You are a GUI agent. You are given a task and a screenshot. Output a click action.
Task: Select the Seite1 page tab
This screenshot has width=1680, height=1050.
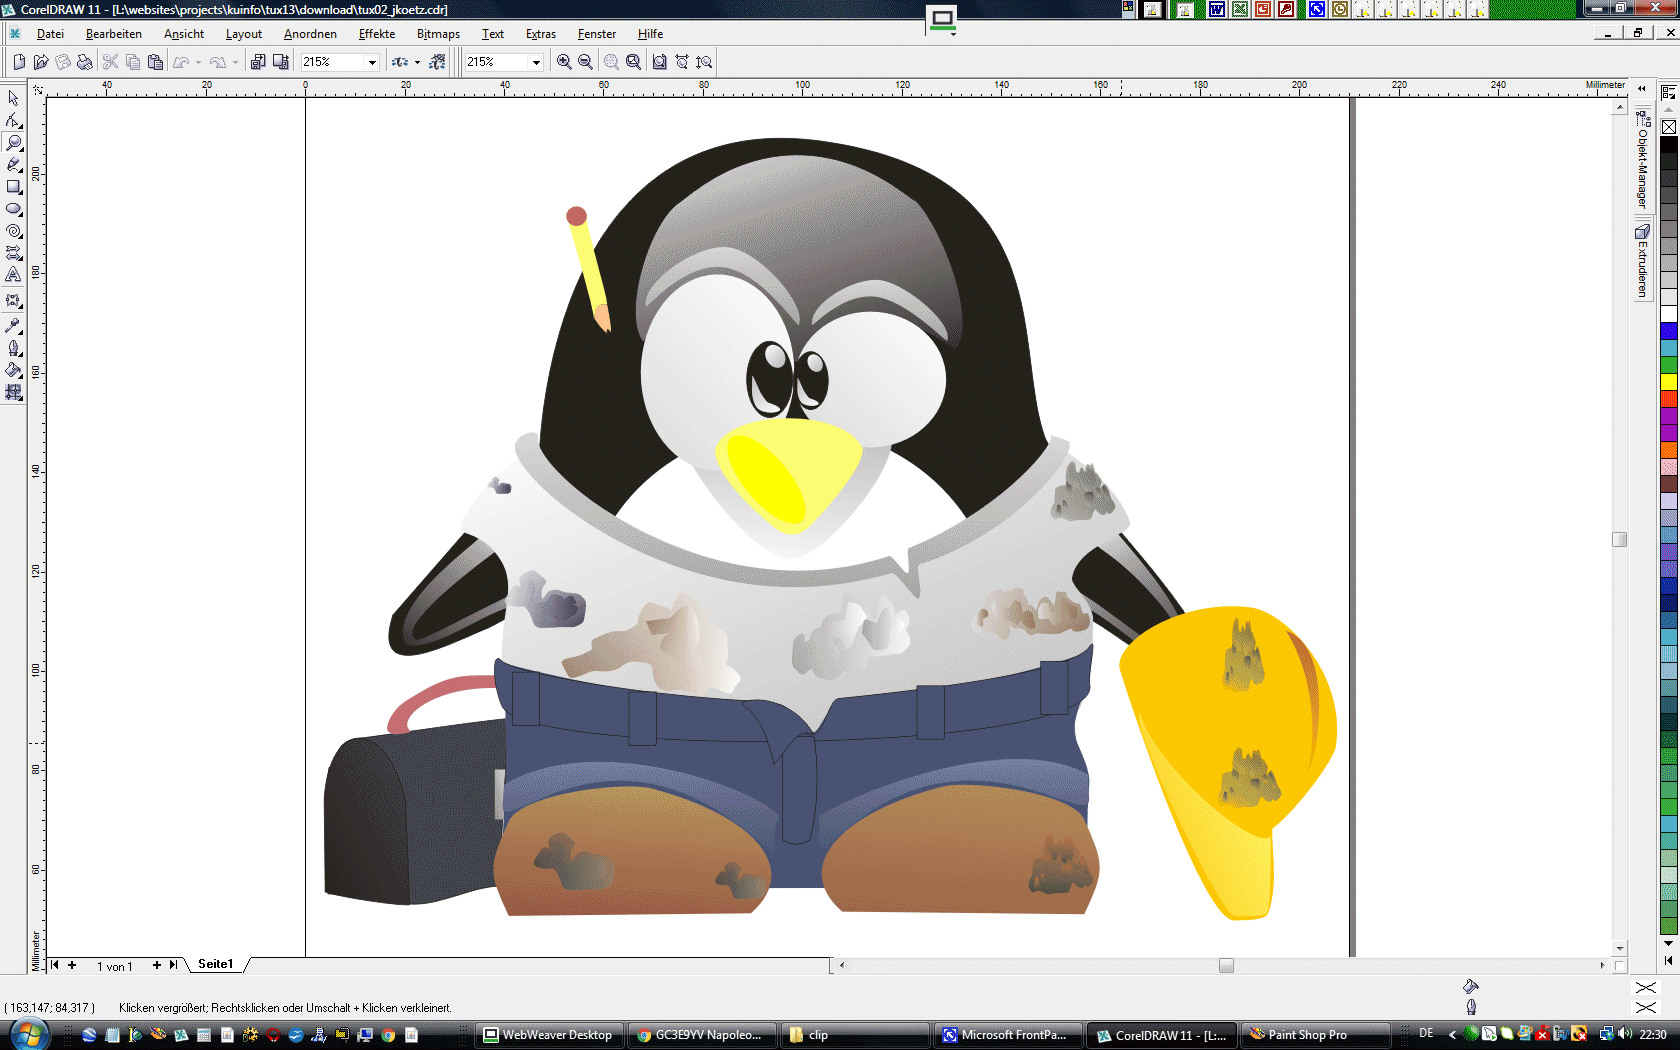216,964
